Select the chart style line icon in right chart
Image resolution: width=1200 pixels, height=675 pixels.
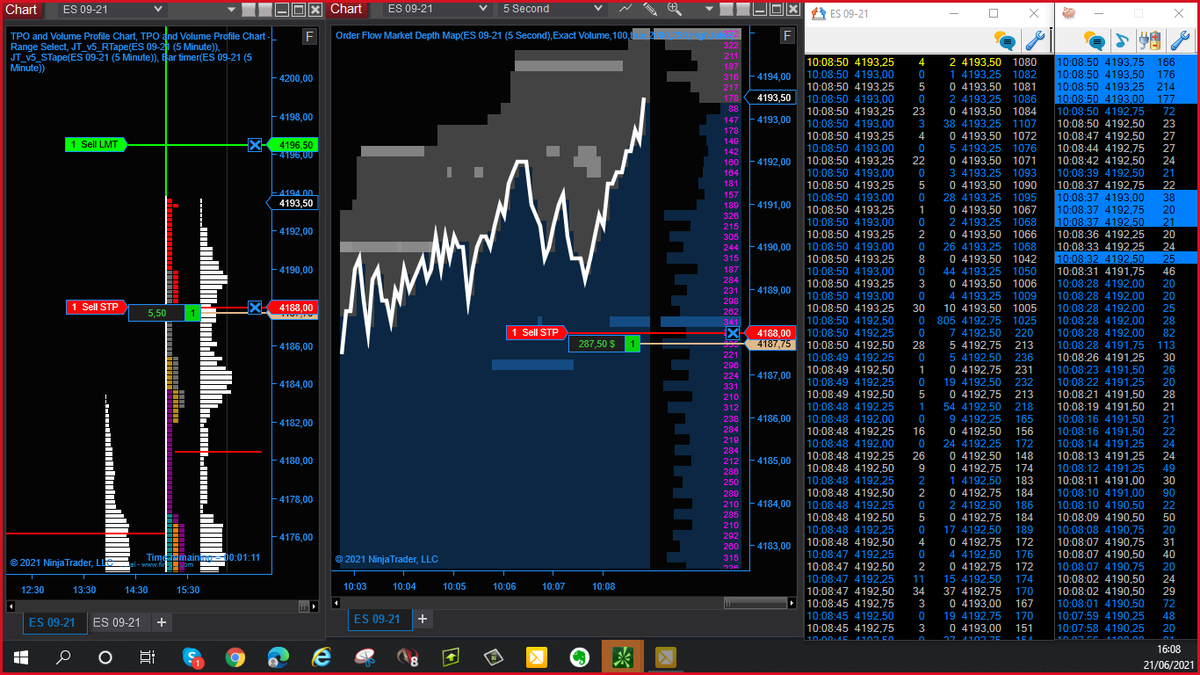[625, 9]
